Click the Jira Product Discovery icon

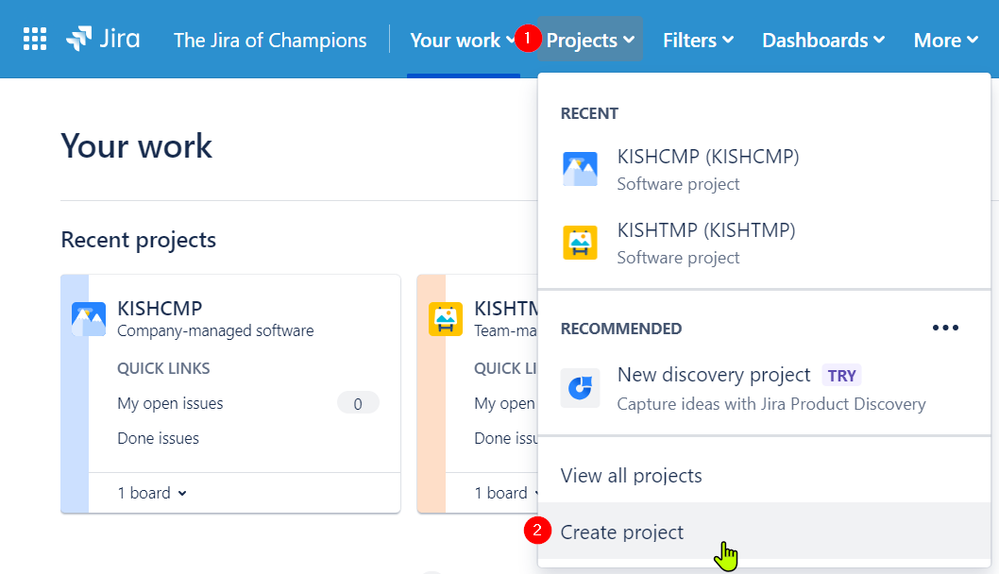580,388
